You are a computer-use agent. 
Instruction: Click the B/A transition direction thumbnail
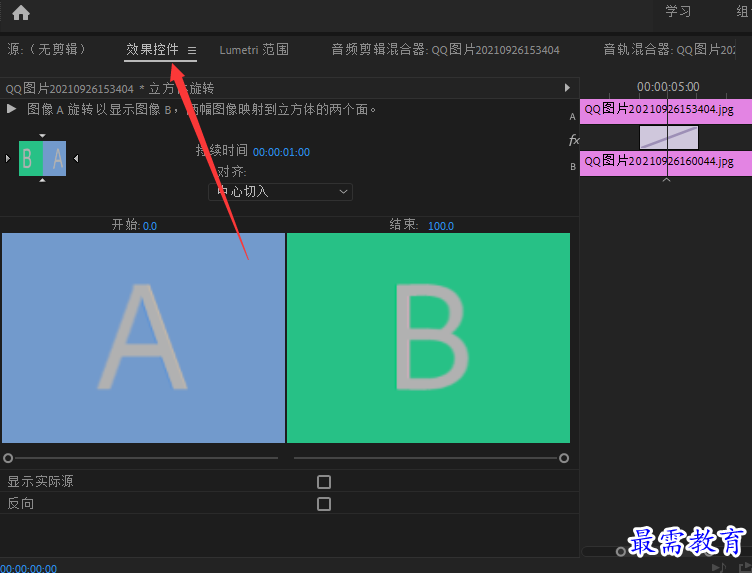coord(42,158)
